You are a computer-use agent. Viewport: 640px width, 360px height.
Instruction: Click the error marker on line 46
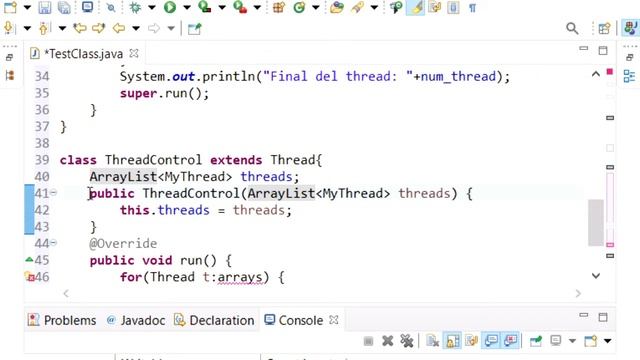(29, 277)
